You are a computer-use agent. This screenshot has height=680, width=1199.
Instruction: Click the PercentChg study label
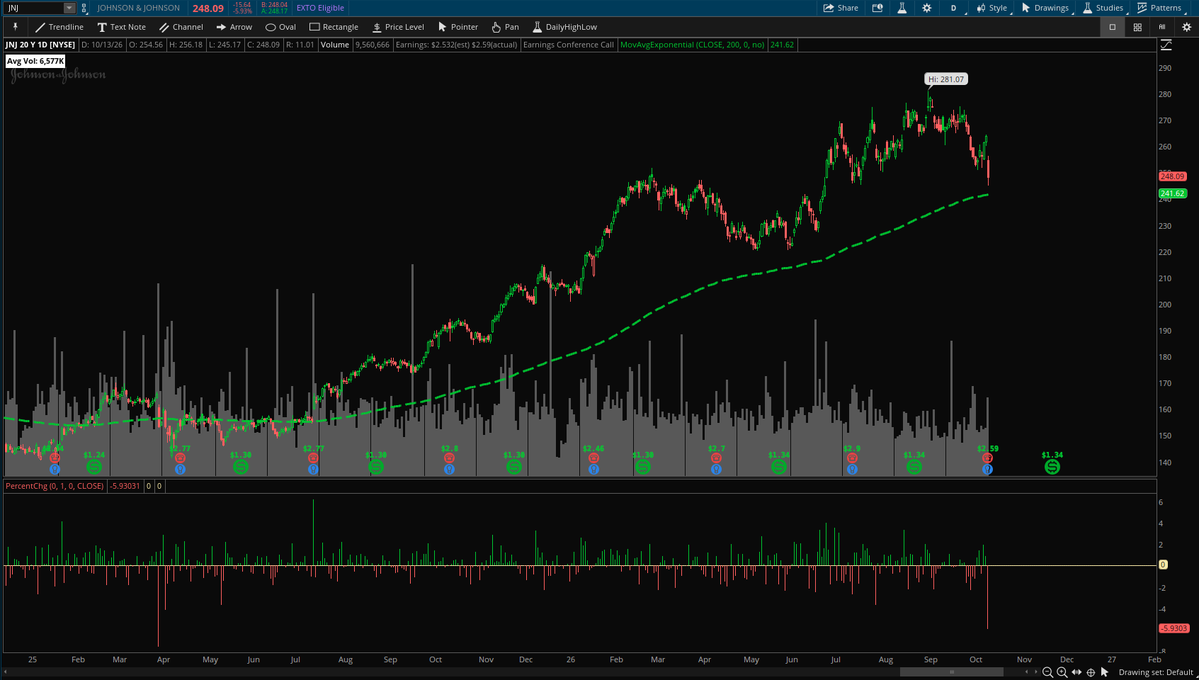point(54,486)
